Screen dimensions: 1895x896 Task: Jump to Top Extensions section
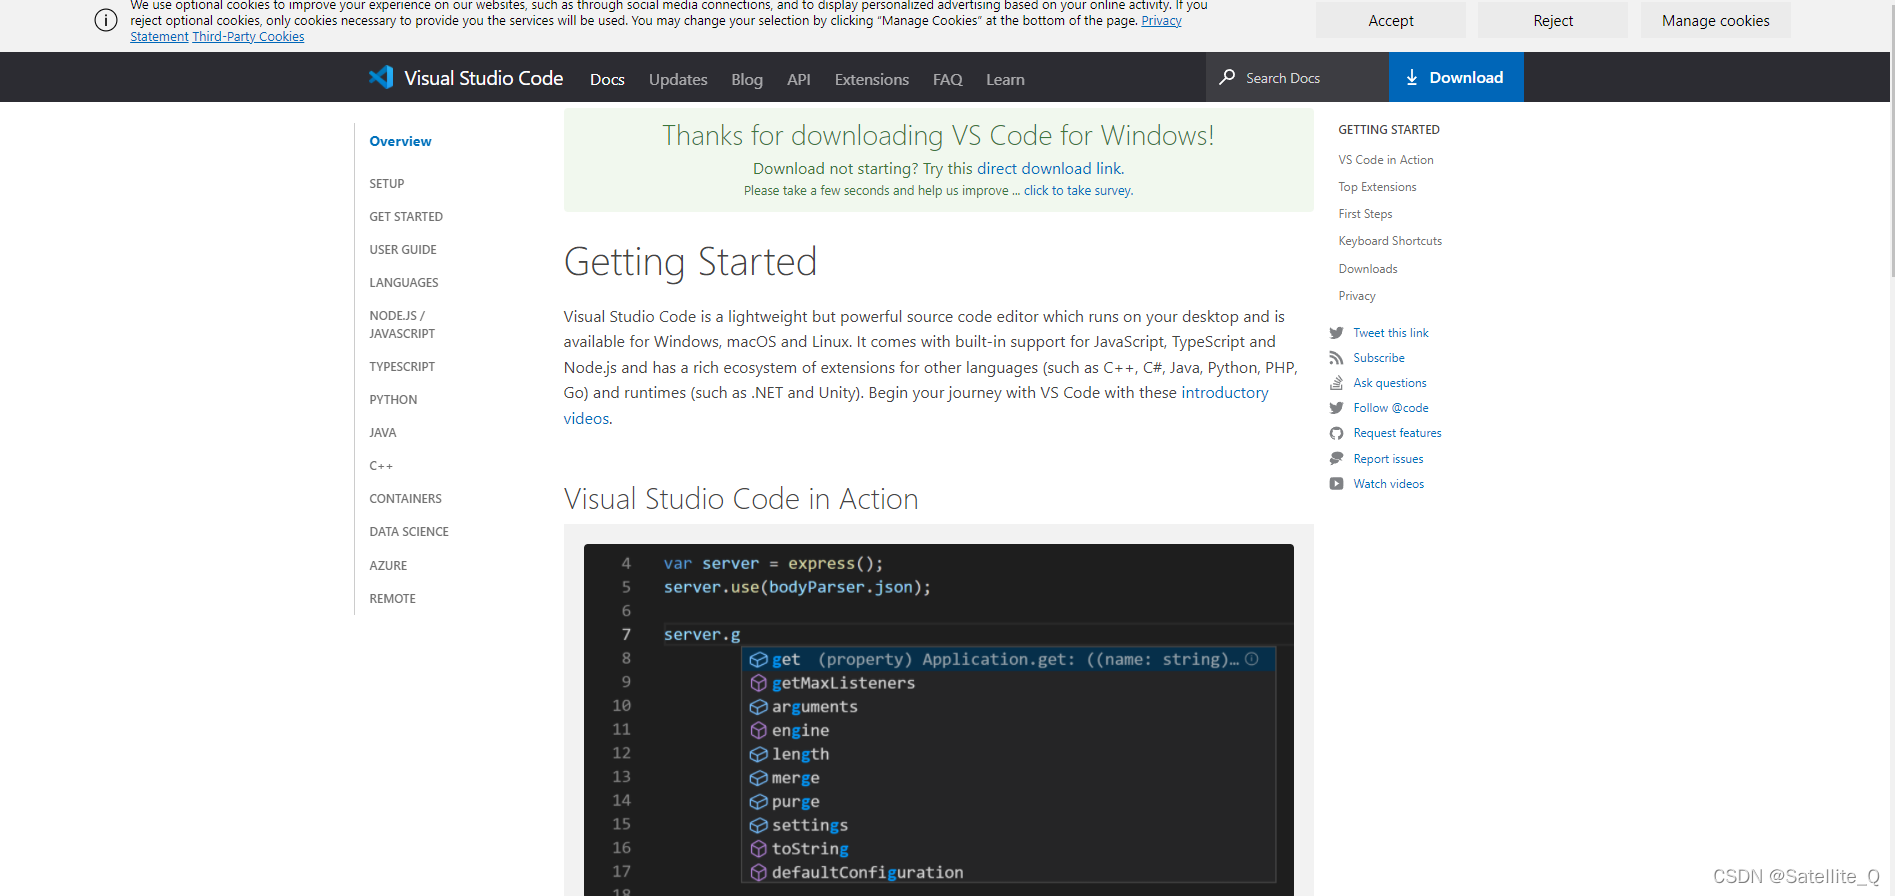(x=1377, y=187)
